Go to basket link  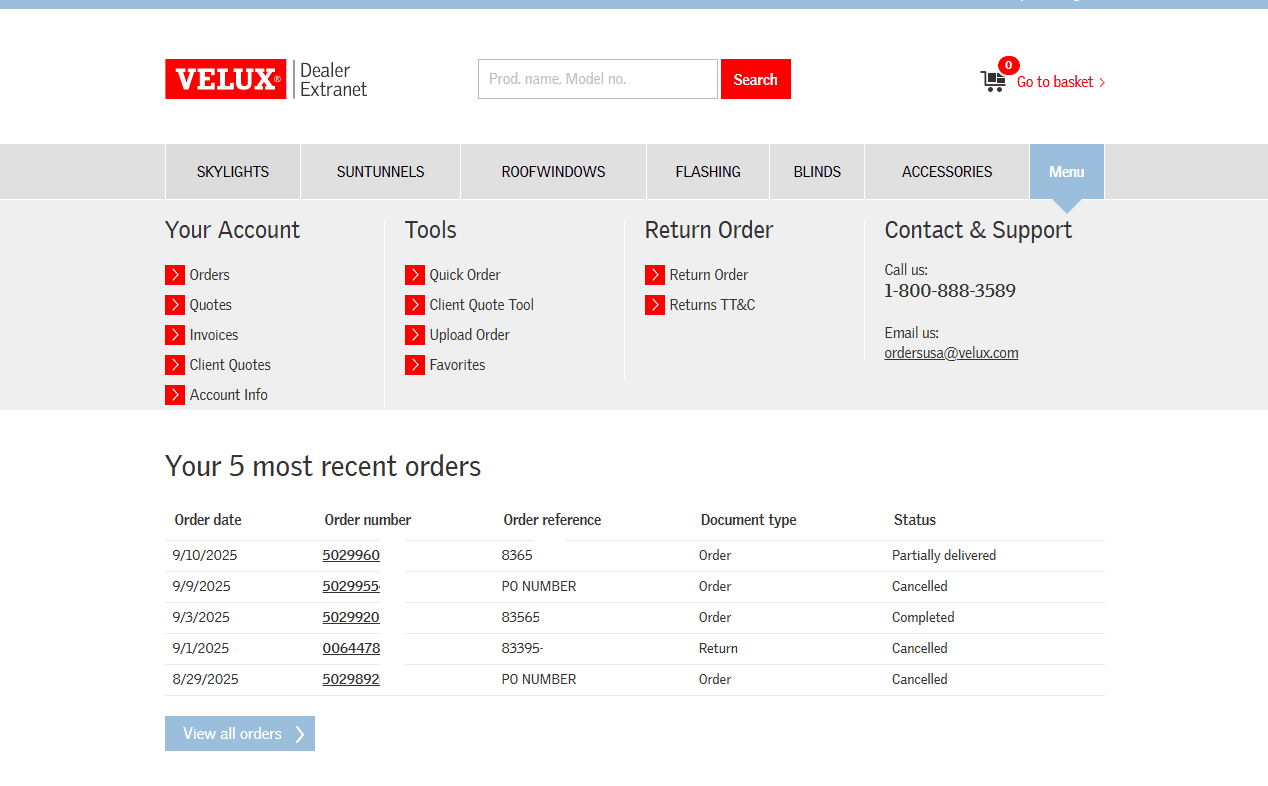pyautogui.click(x=1061, y=82)
